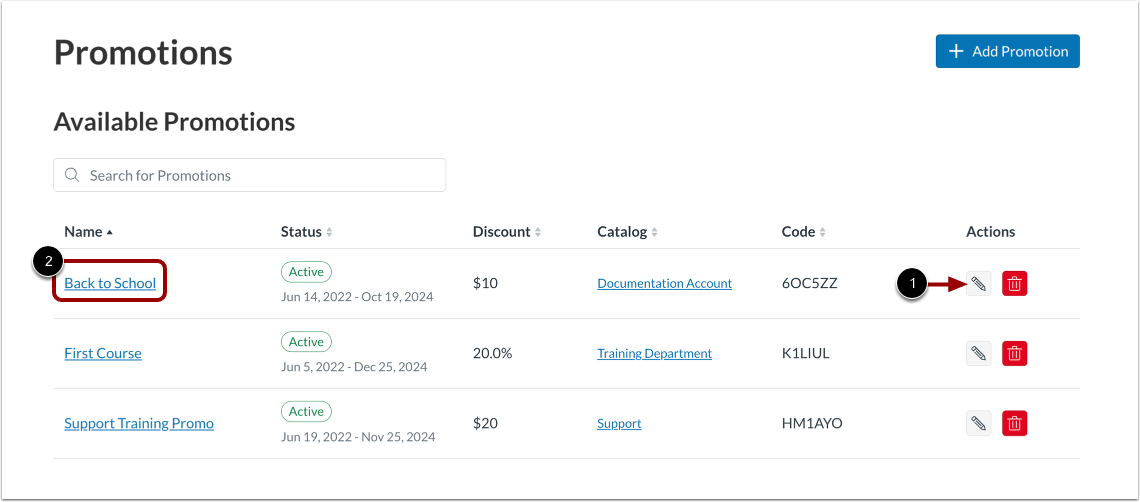
Task: Click the search magnifier icon
Action: [72, 175]
